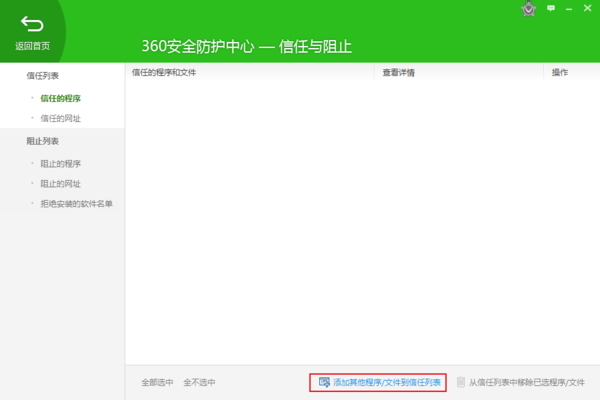The image size is (600, 400).
Task: Click 全部选中 to select all
Action: (157, 382)
